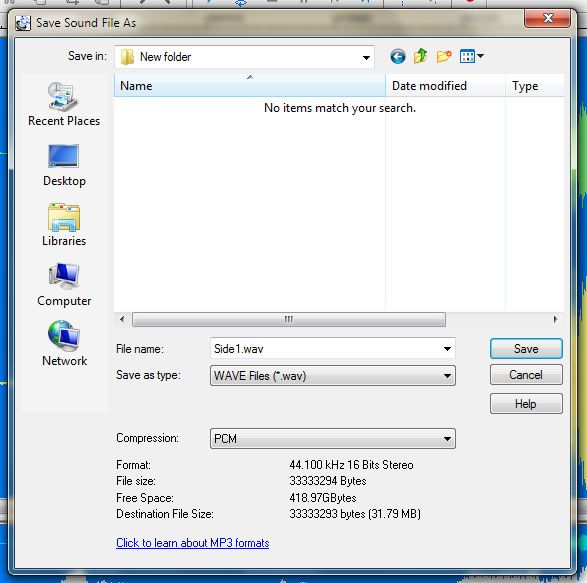Jump to Desktop location

tap(64, 165)
